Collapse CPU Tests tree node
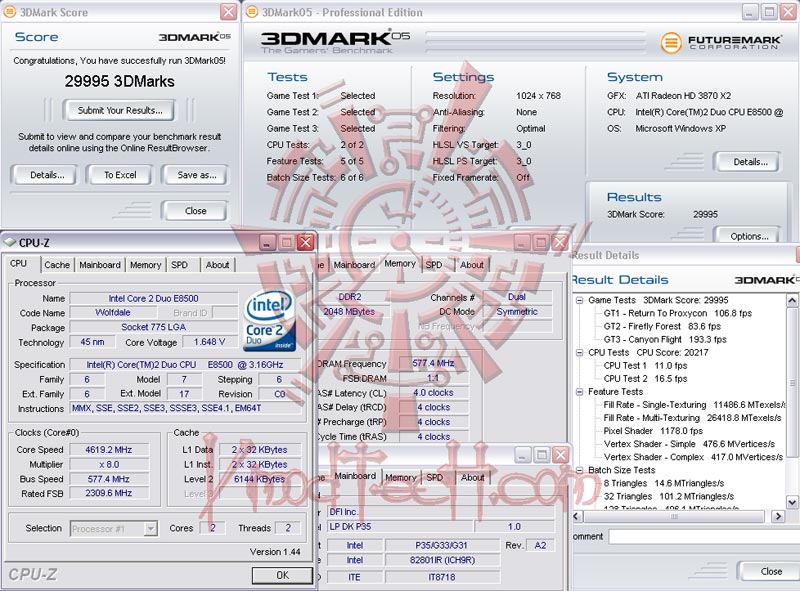 click(580, 353)
